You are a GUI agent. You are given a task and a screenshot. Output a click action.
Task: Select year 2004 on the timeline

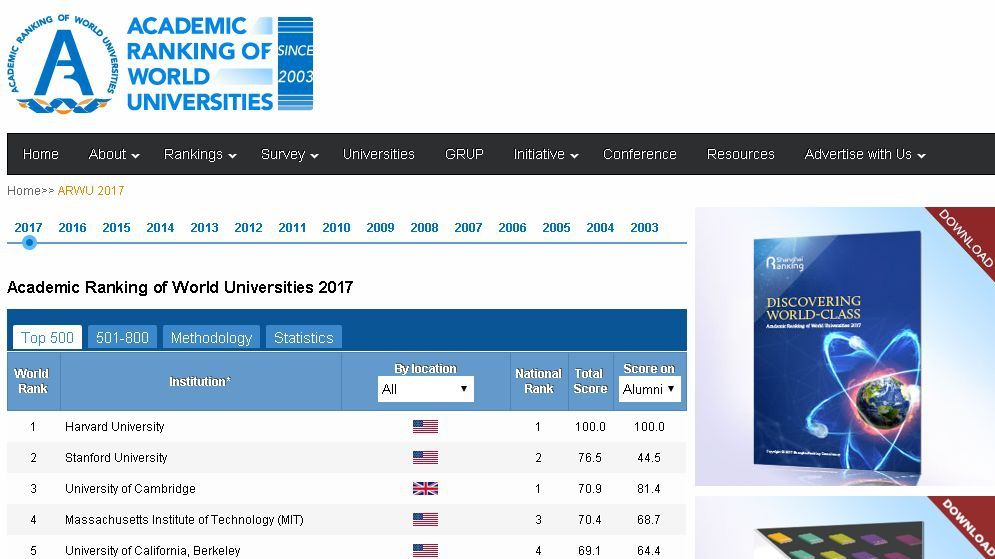click(x=600, y=227)
